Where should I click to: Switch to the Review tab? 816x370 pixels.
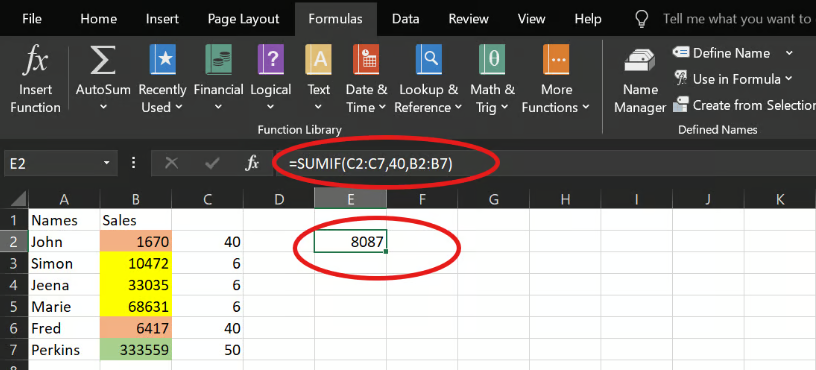pyautogui.click(x=468, y=19)
